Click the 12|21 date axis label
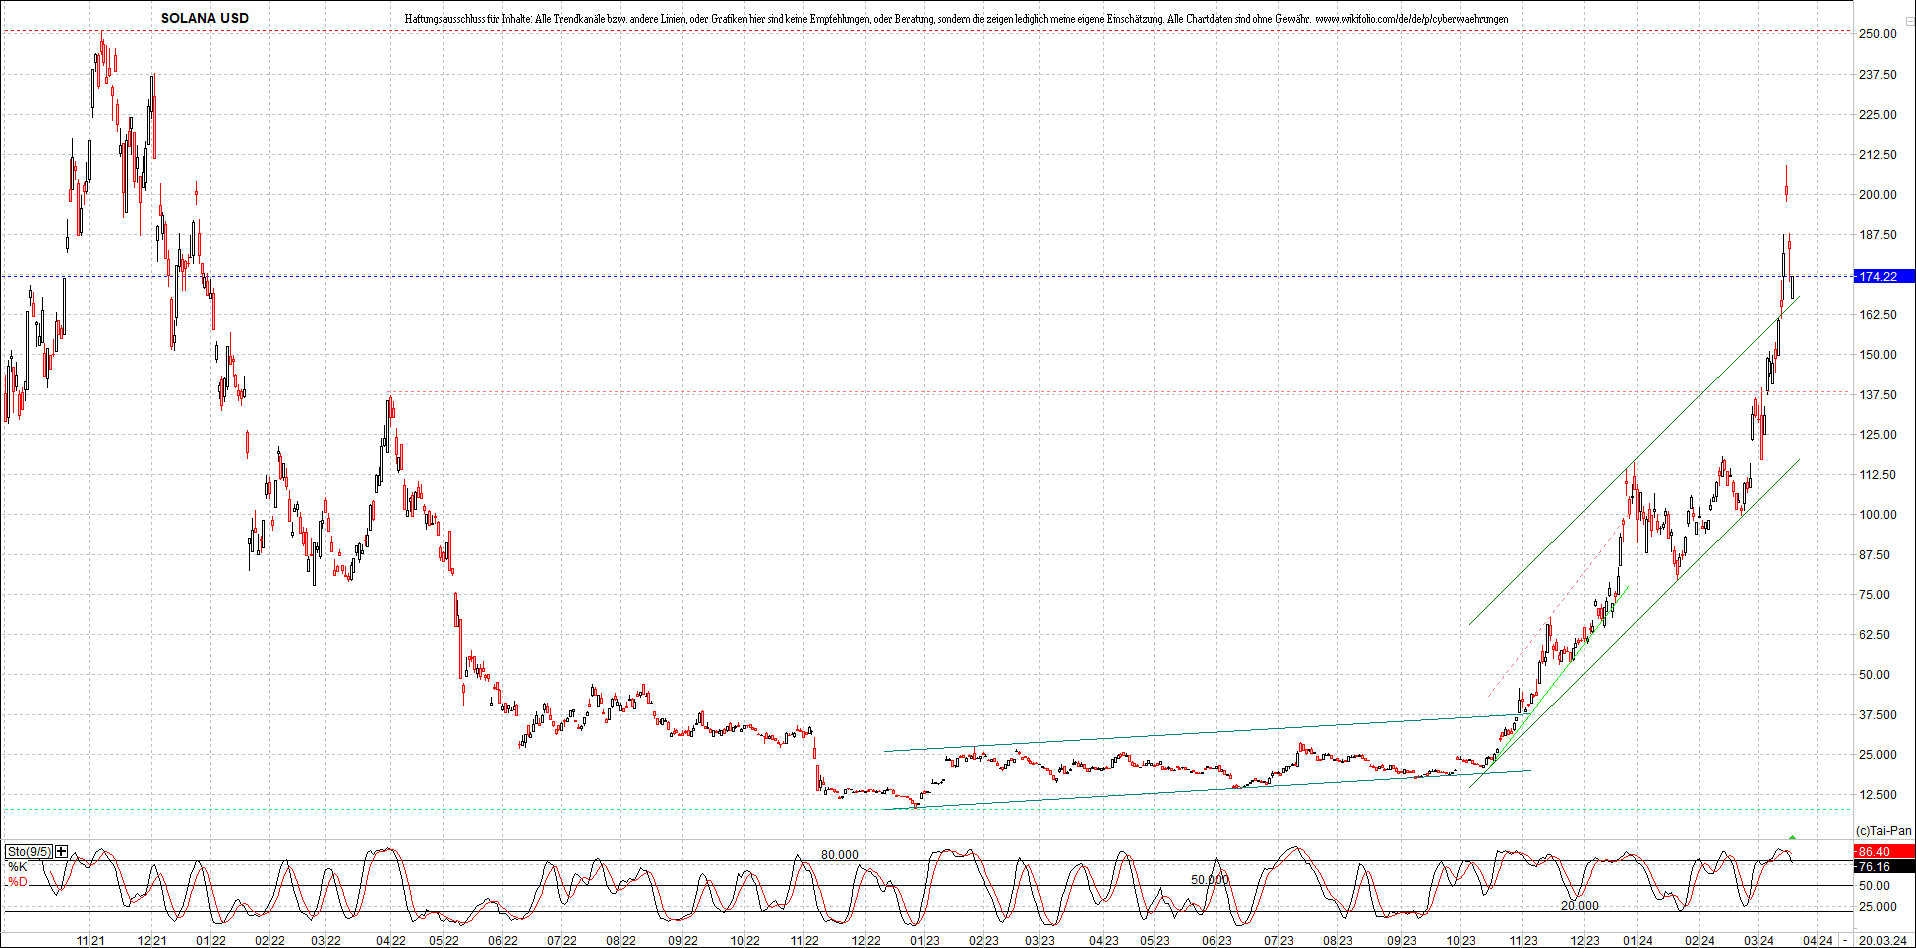 (152, 941)
